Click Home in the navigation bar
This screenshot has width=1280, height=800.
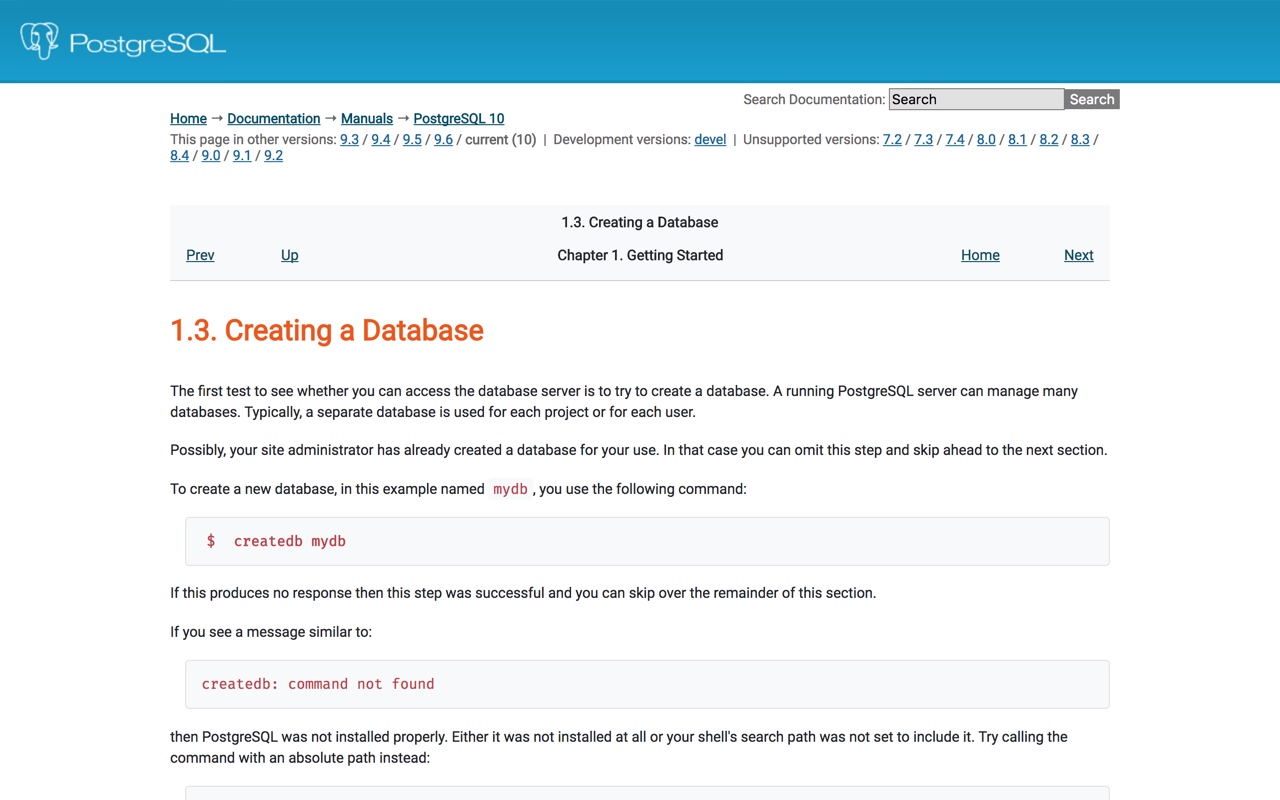pyautogui.click(x=980, y=255)
